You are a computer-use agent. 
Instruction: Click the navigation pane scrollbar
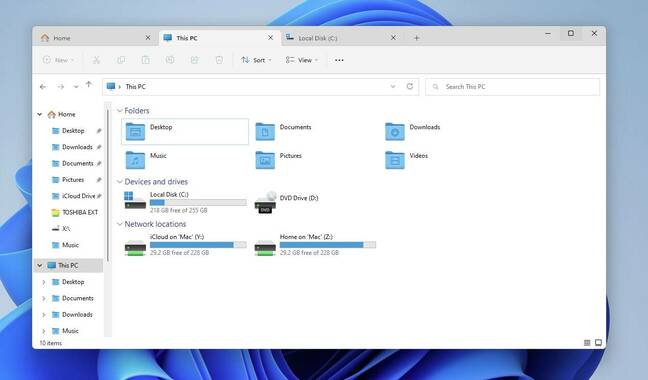[107, 184]
